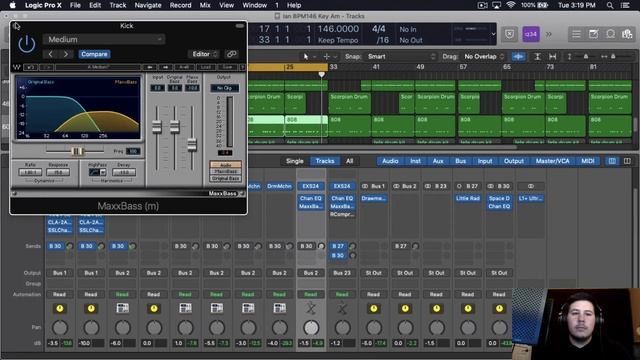640x360 pixels.
Task: Open the Navigate menu
Action: tap(148, 5)
